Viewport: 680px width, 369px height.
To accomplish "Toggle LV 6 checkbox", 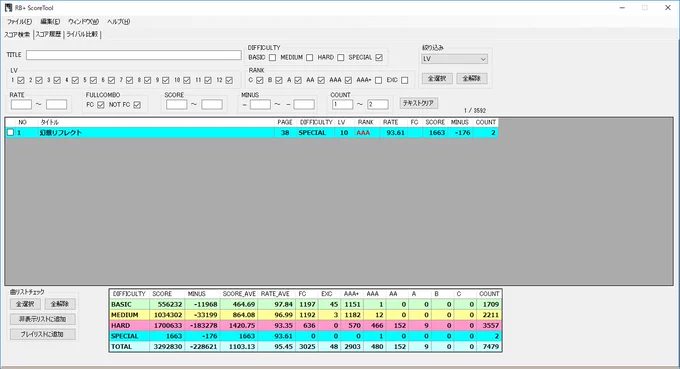I will (x=111, y=80).
